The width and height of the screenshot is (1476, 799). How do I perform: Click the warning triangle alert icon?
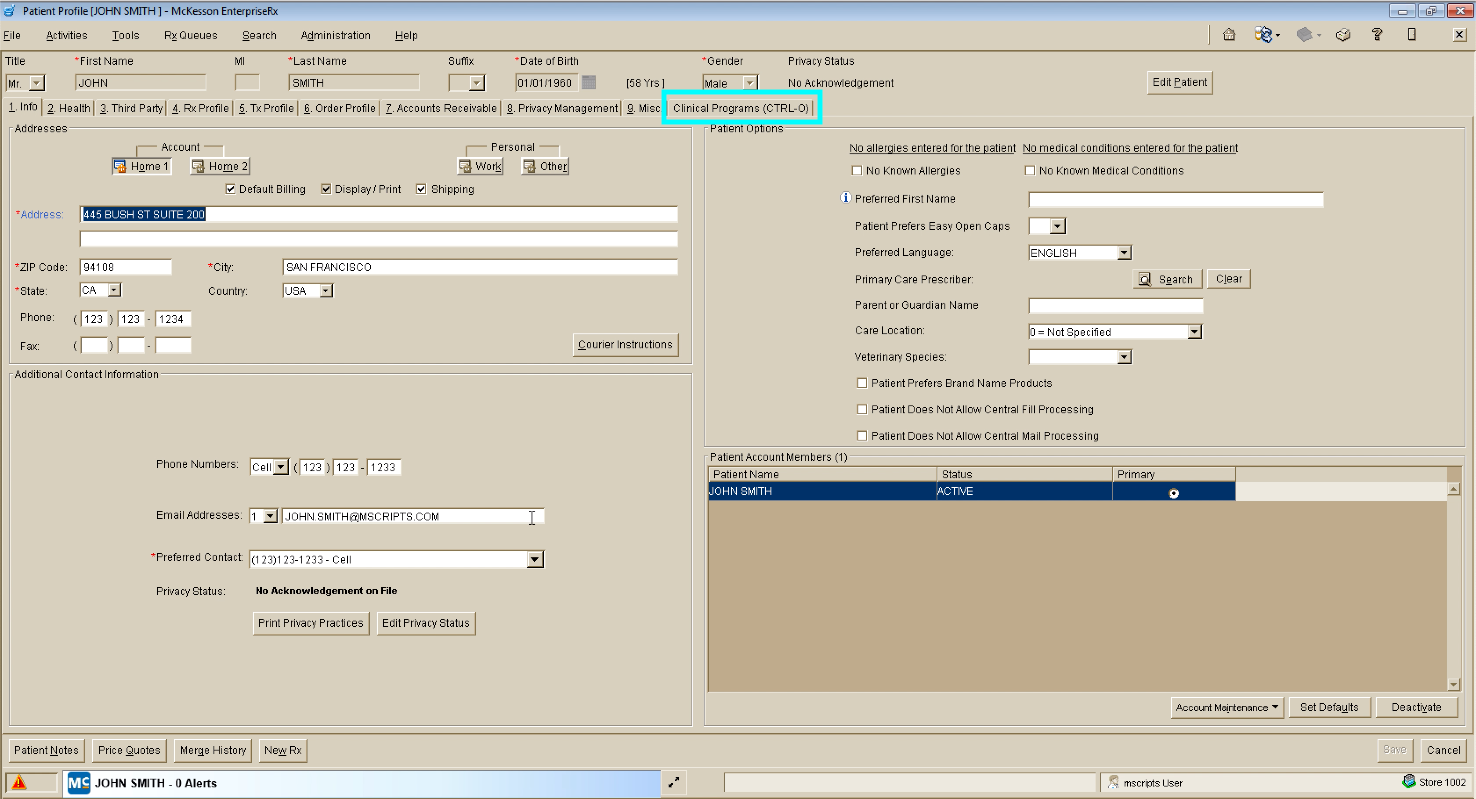click(x=19, y=783)
